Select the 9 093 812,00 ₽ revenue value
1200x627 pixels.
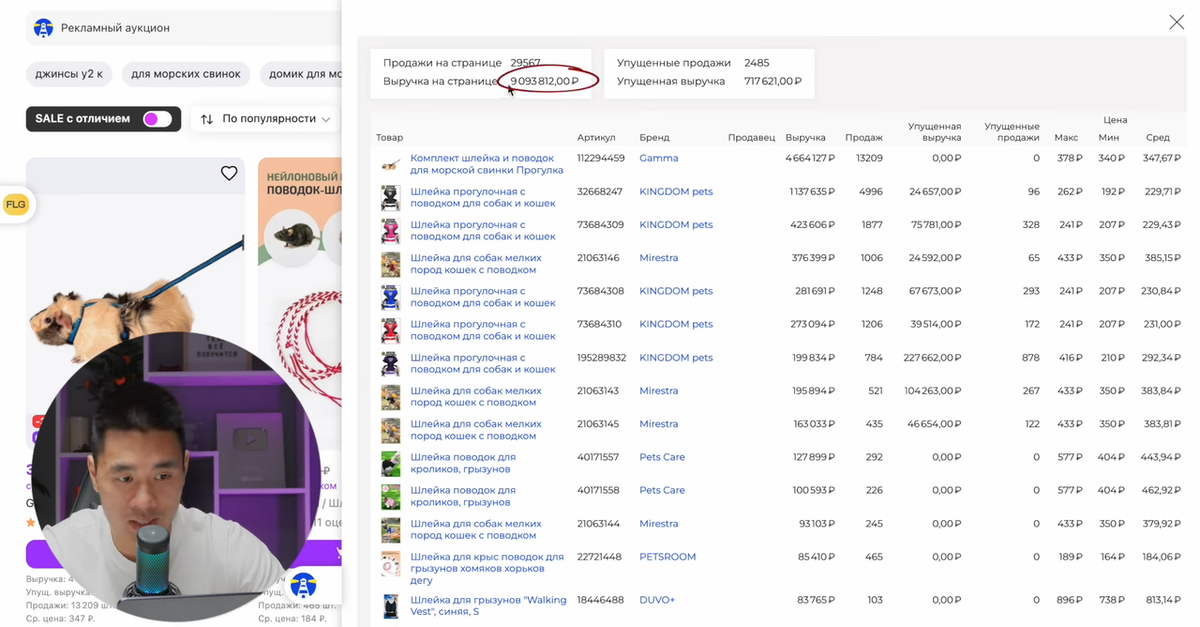(x=544, y=81)
